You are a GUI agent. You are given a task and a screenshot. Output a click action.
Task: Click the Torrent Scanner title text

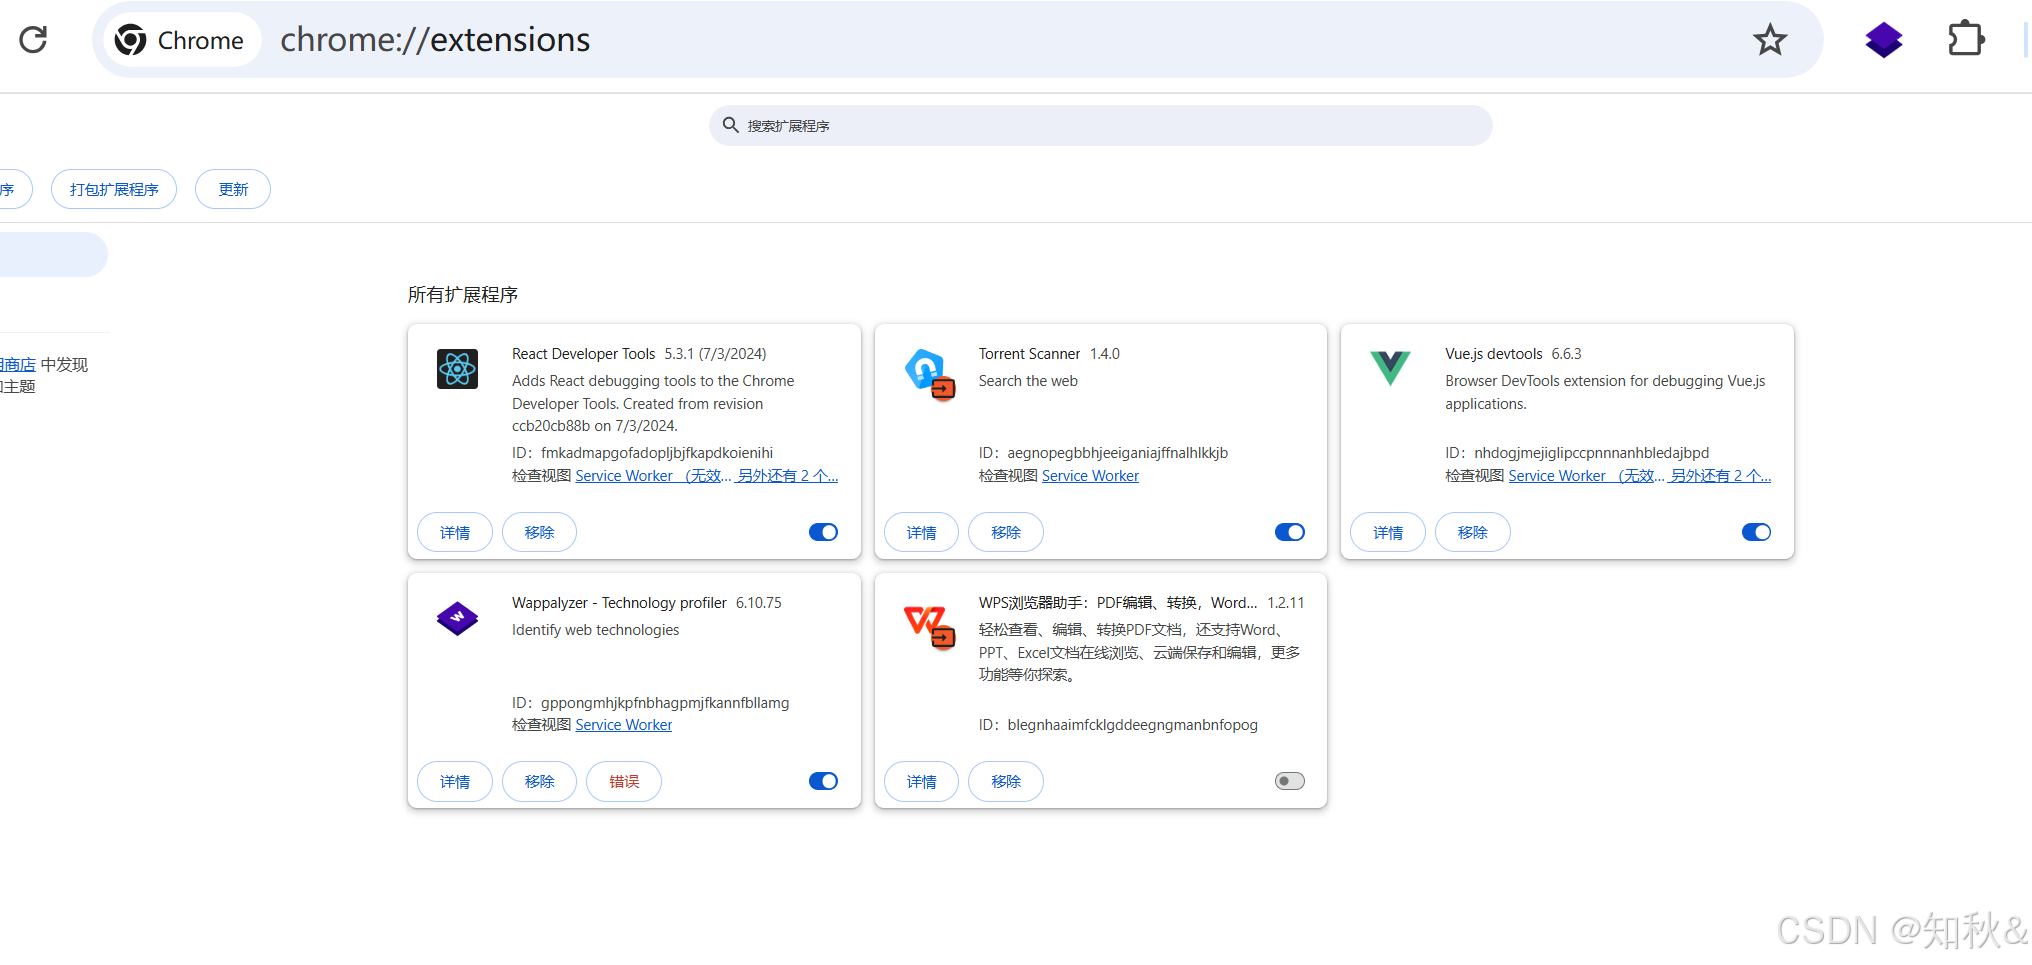(x=1029, y=354)
